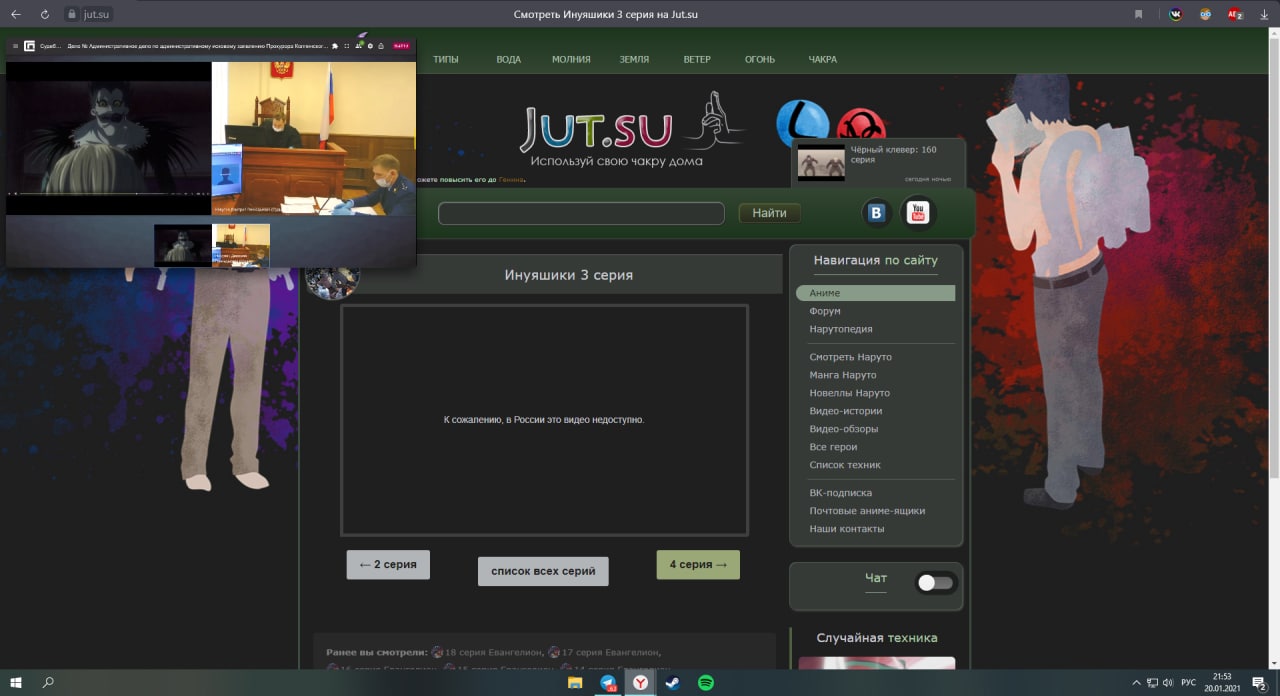Open Манга Наруто link

click(x=843, y=375)
